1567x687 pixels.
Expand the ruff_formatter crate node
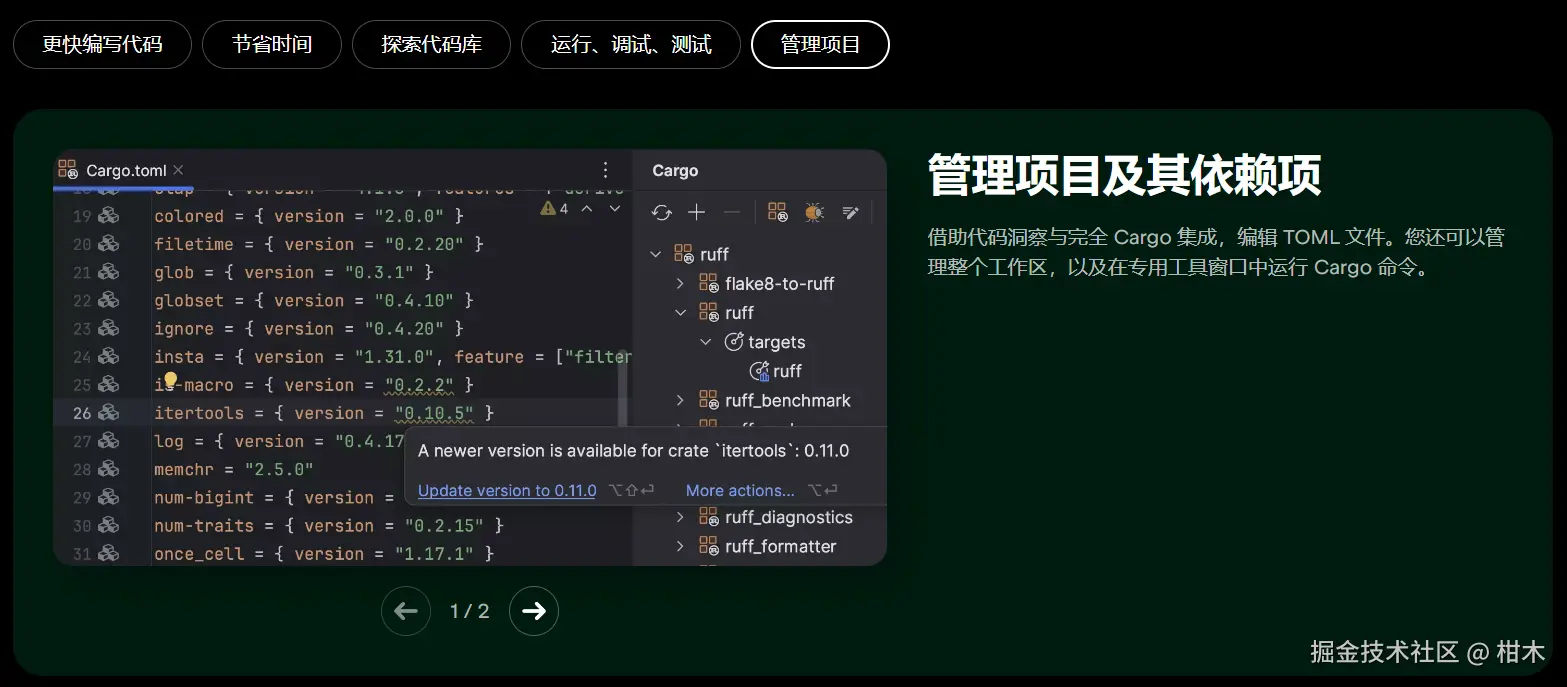tap(681, 546)
